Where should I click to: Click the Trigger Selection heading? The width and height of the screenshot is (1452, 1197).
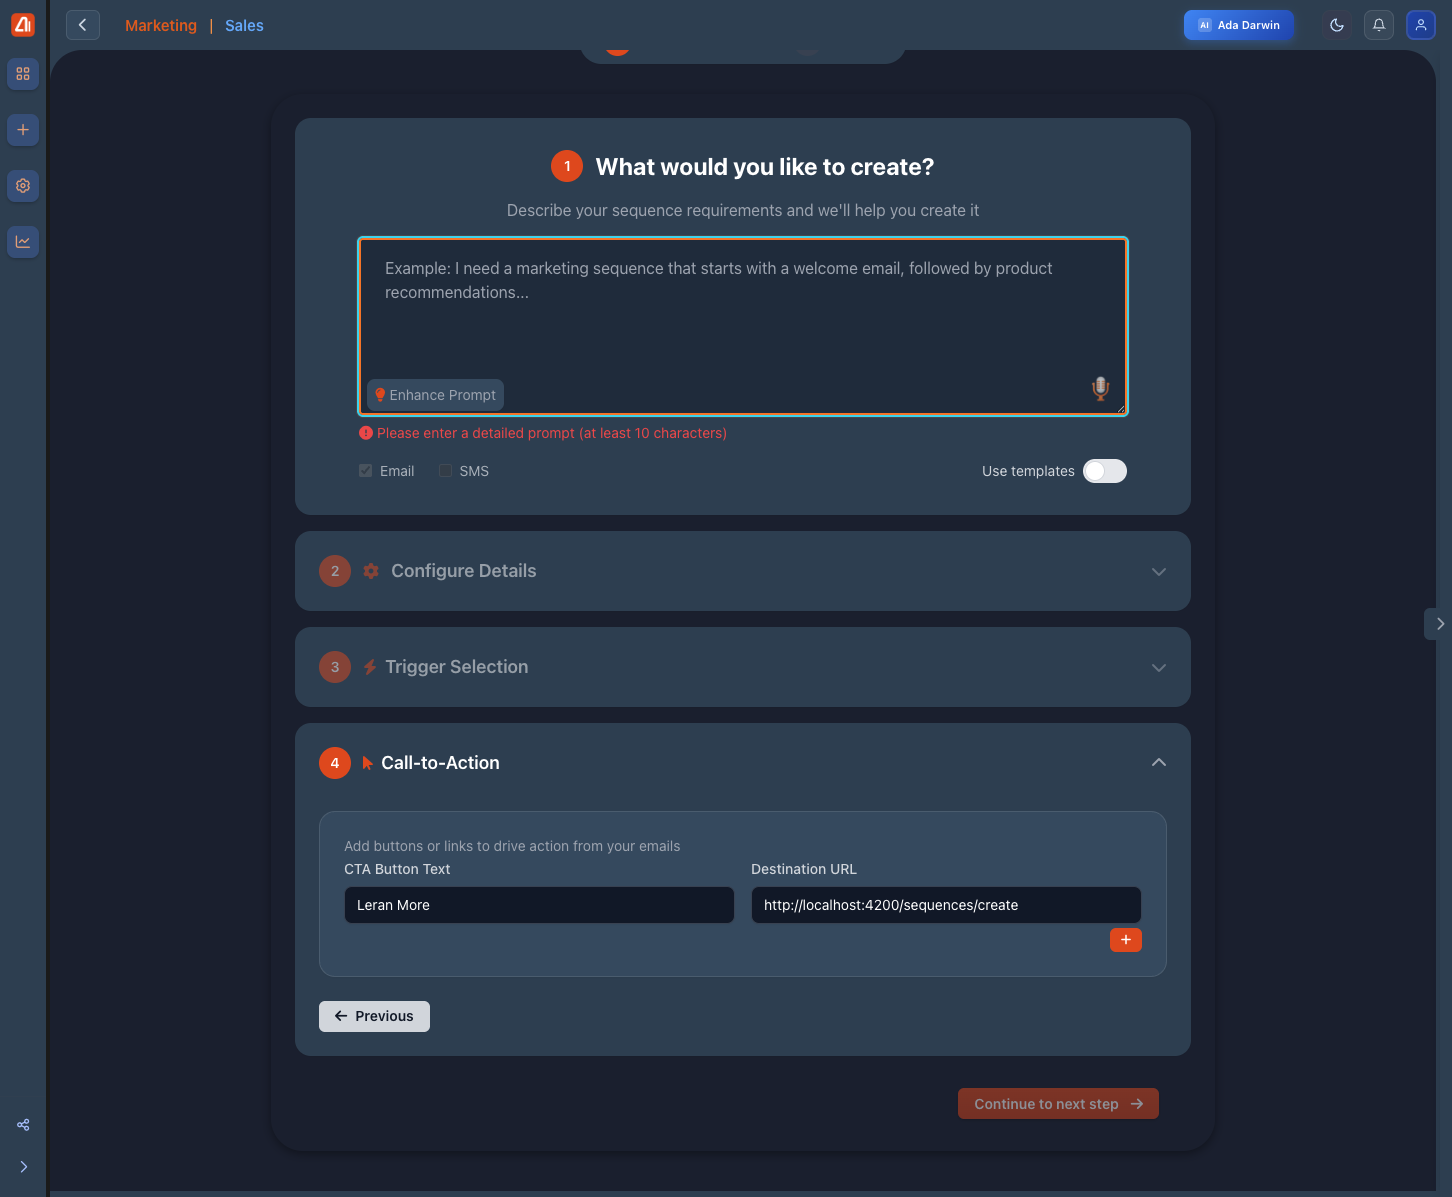coord(457,667)
